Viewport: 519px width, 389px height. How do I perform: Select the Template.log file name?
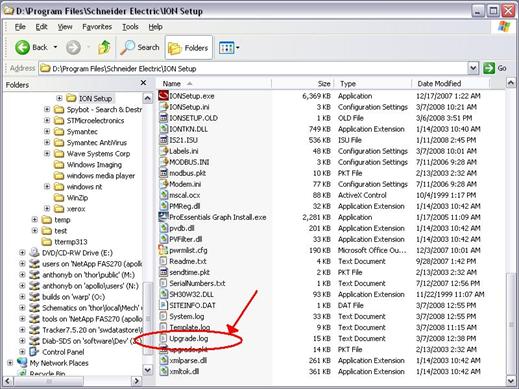pos(190,327)
